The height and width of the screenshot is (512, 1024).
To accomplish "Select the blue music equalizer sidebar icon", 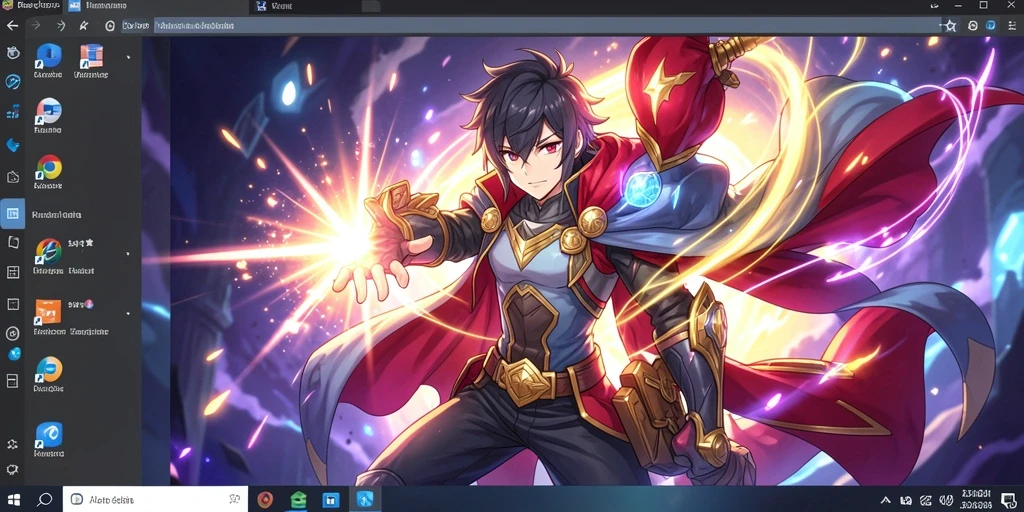I will 12,114.
